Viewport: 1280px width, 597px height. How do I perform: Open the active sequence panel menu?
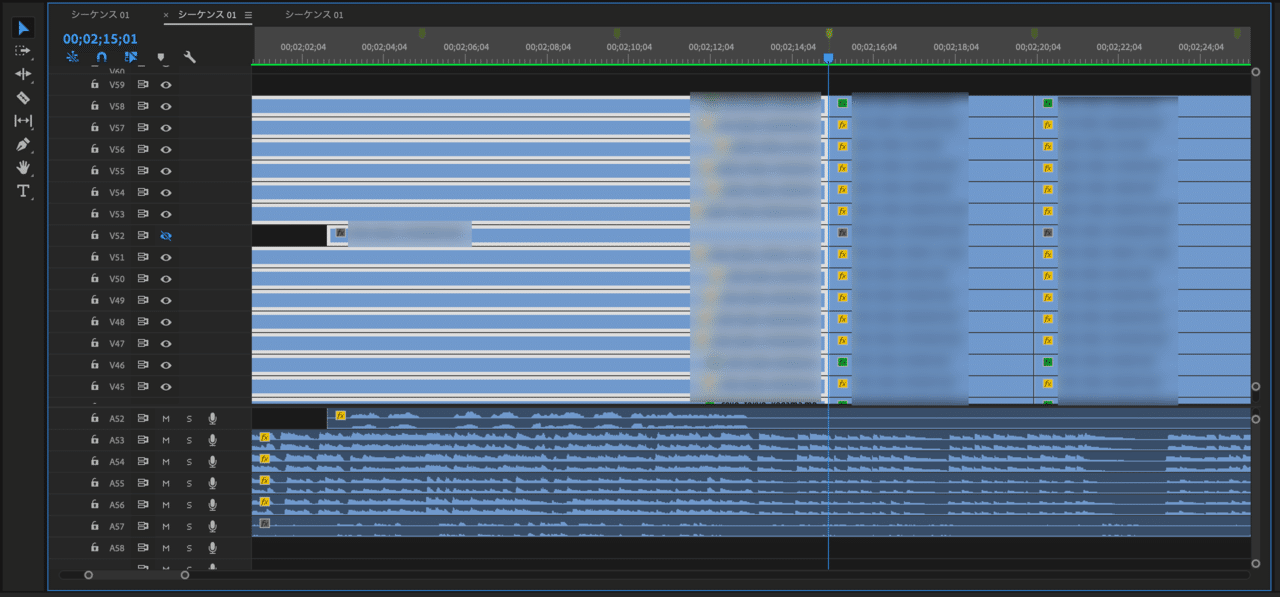click(248, 15)
